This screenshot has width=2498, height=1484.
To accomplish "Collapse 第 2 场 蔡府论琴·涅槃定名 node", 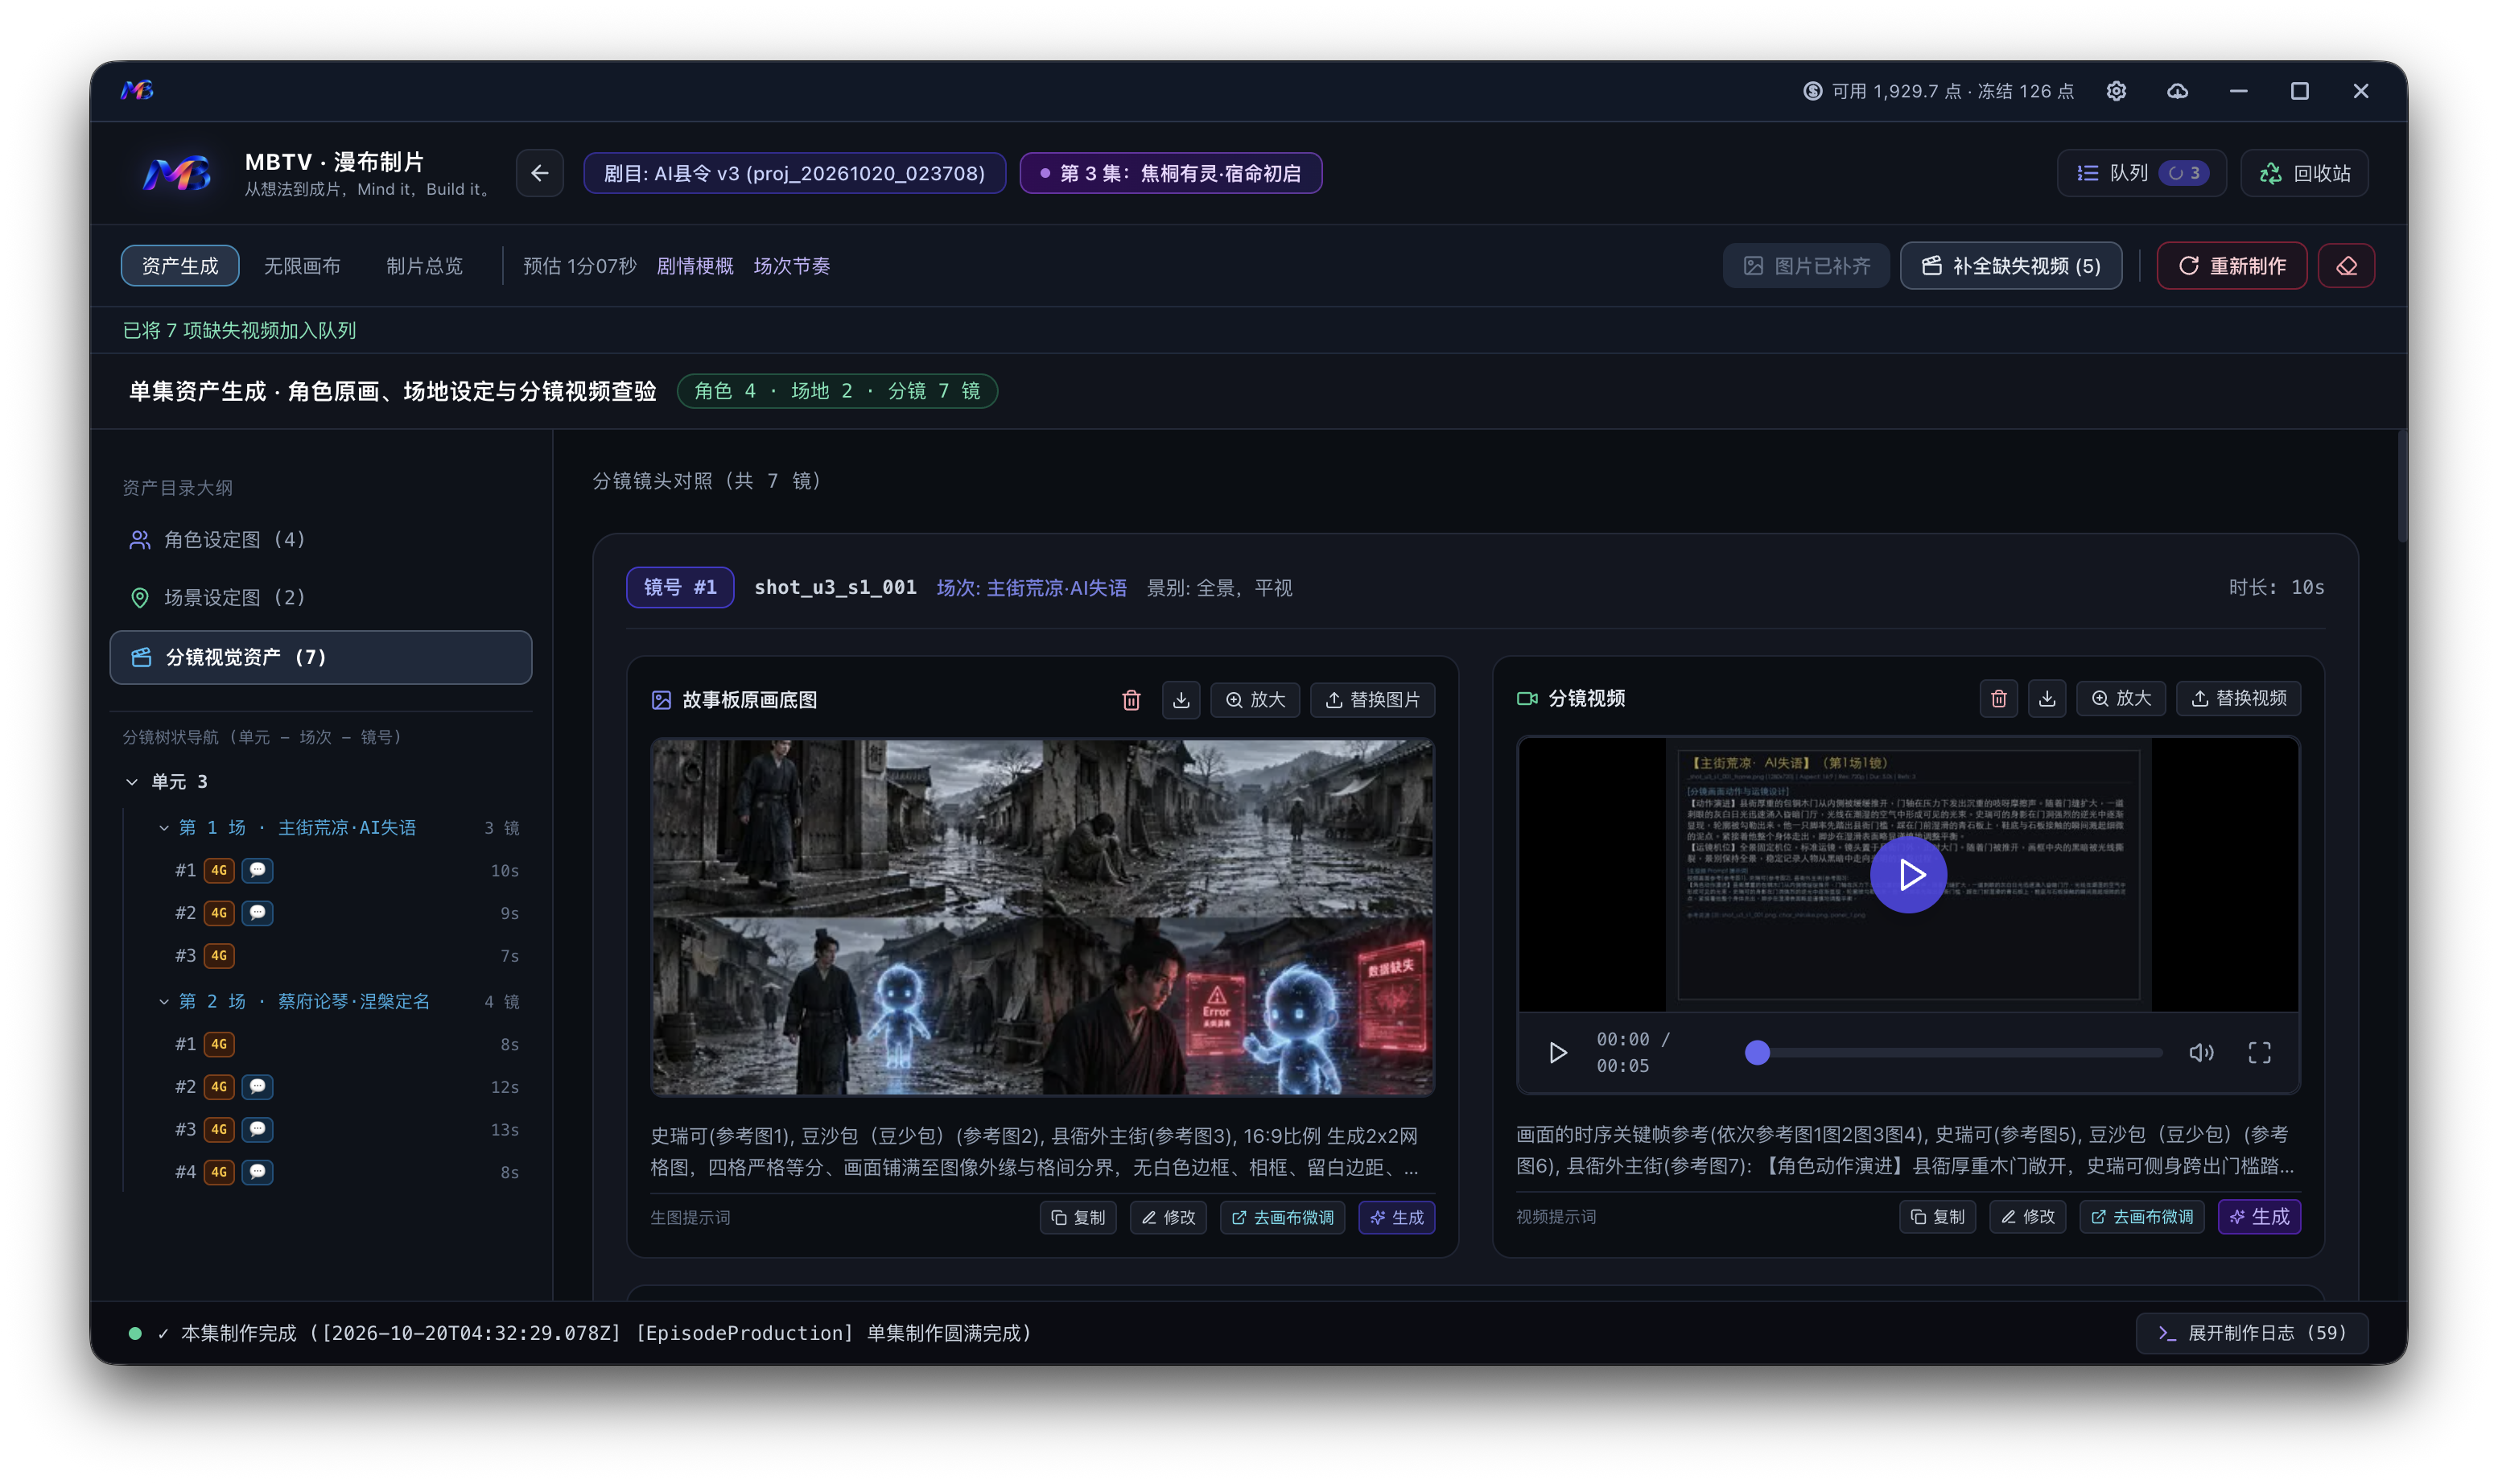I will click(x=164, y=1001).
